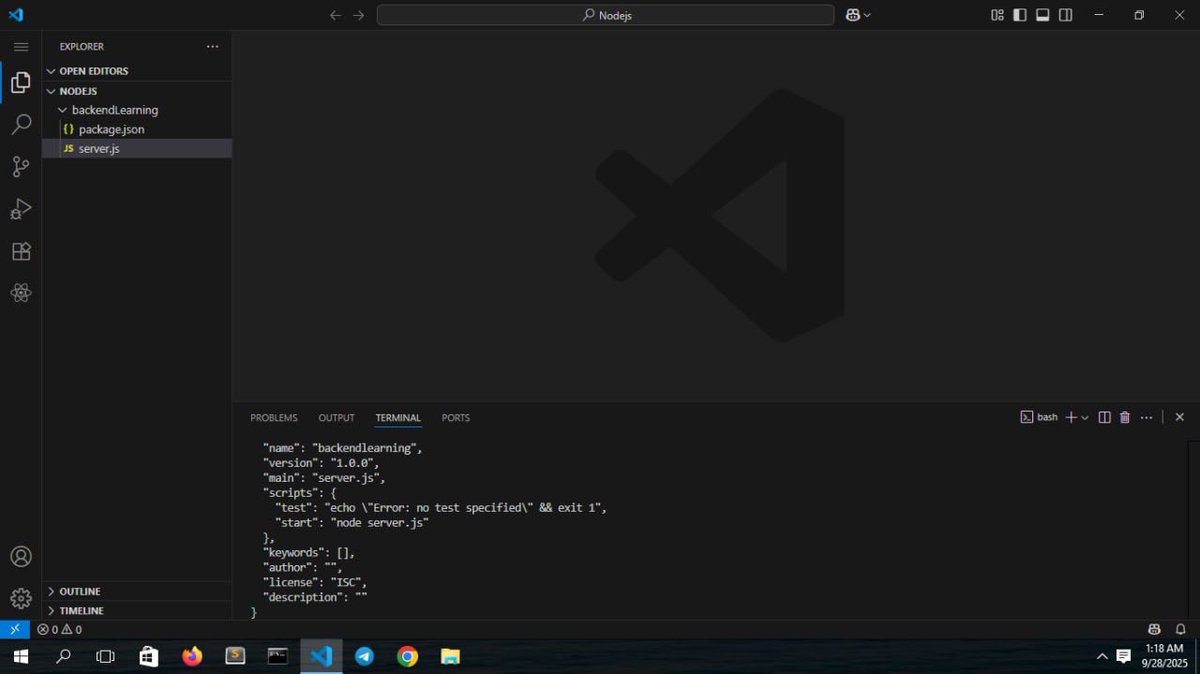Viewport: 1200px width, 674px height.
Task: Open Sublime Text from taskbar
Action: click(235, 657)
